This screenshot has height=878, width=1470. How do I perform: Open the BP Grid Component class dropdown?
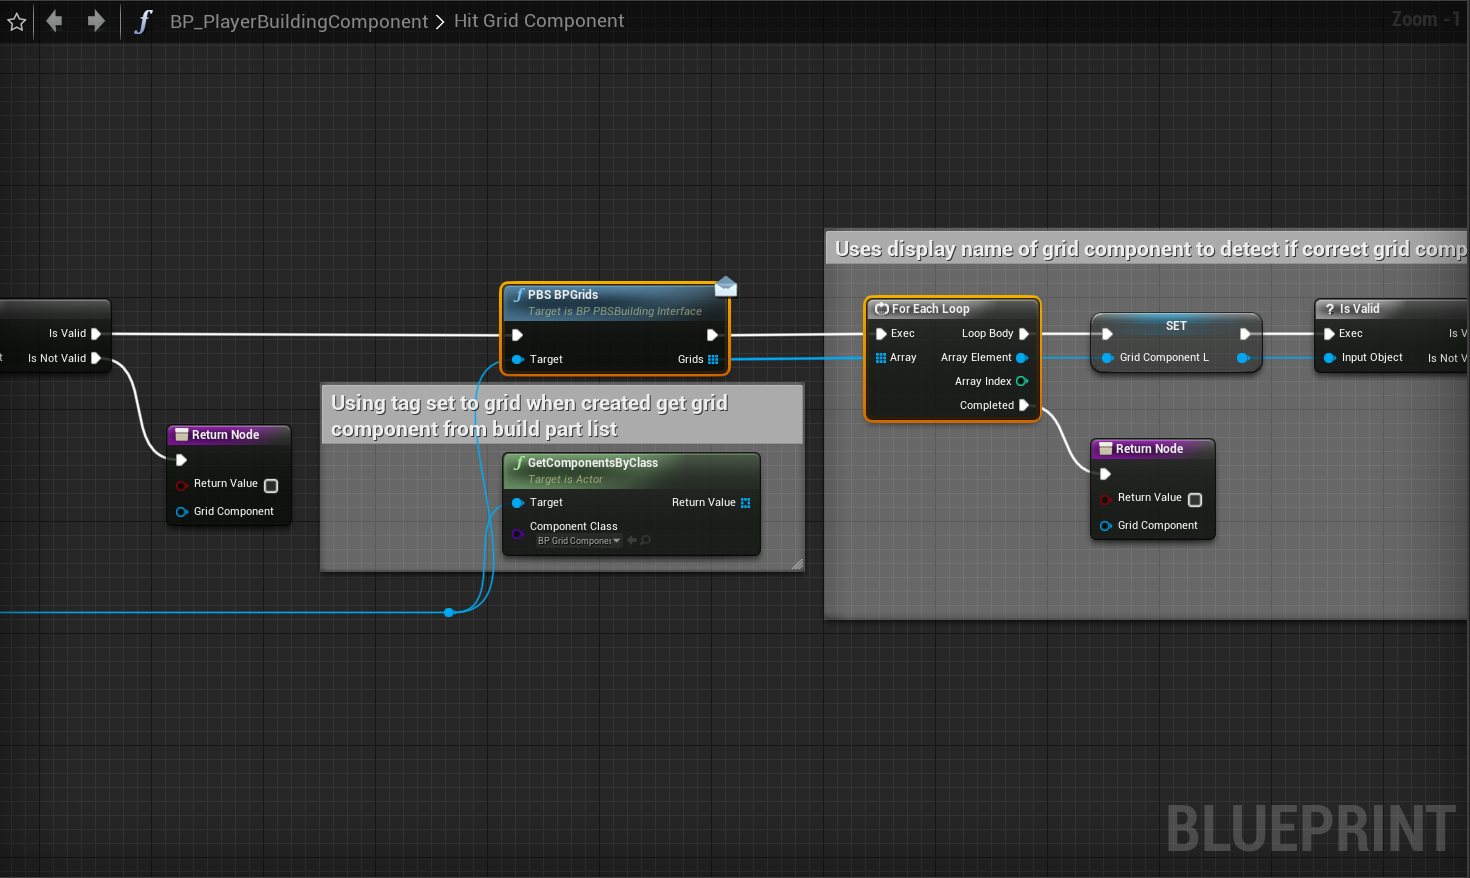coord(579,541)
